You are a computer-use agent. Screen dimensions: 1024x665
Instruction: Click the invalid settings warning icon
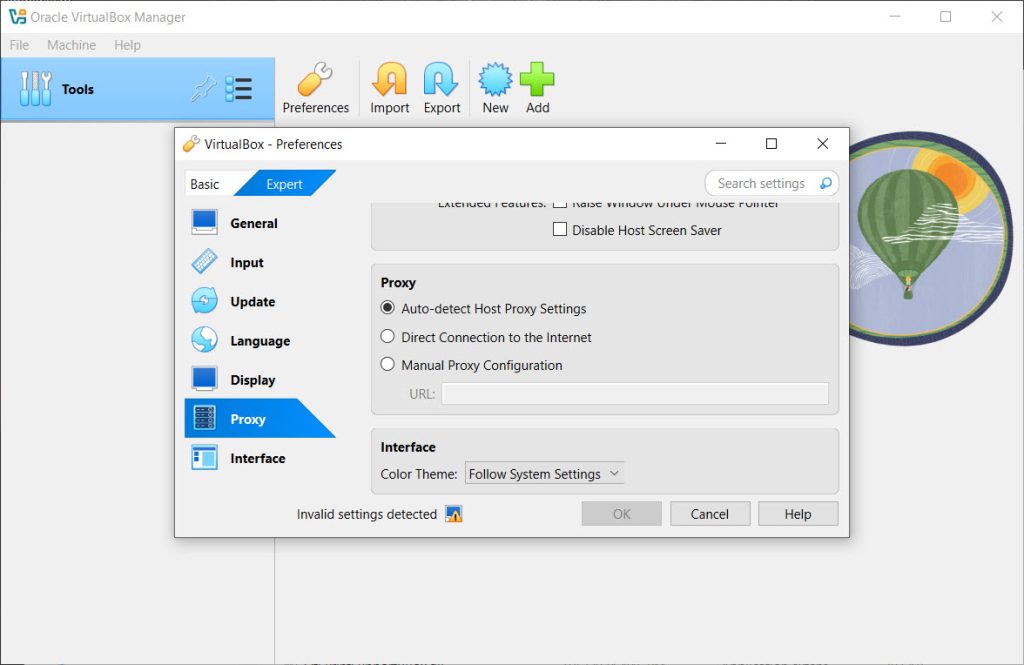(454, 514)
